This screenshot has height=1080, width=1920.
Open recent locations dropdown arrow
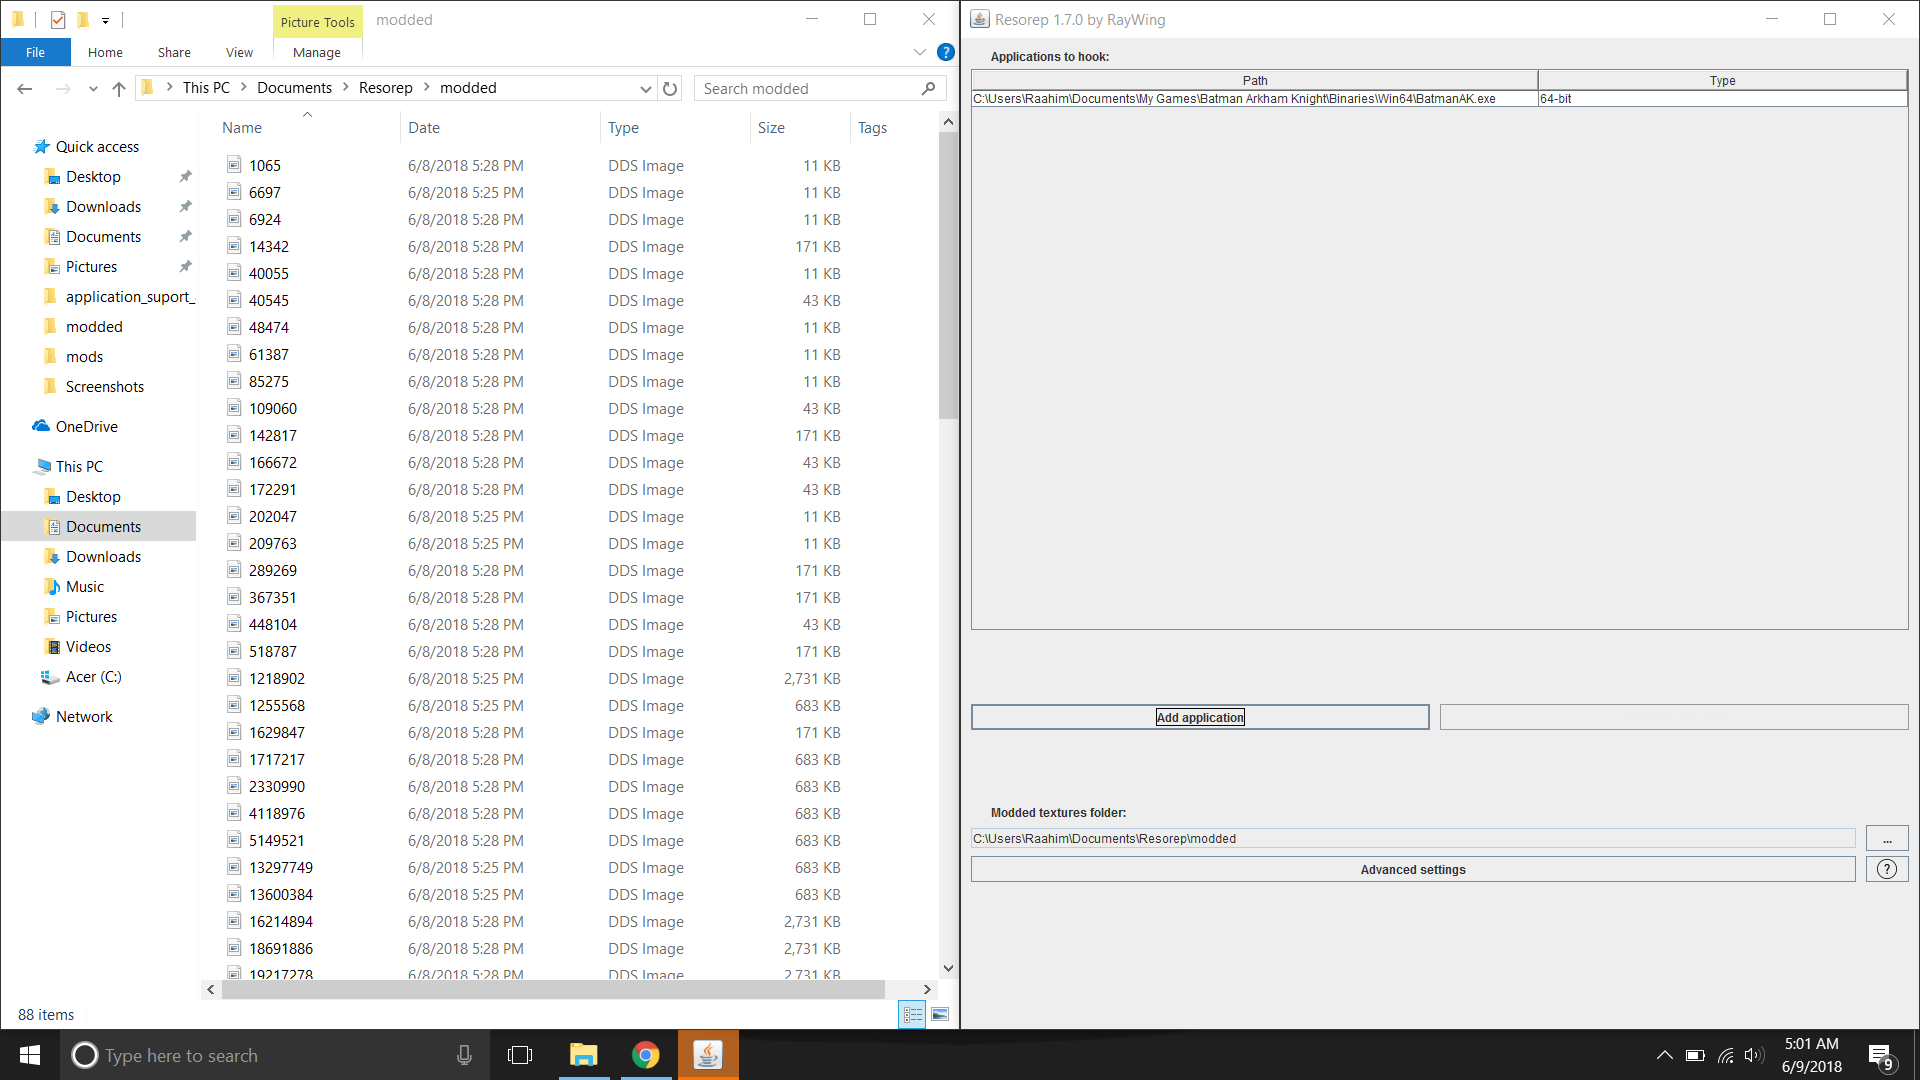(x=93, y=88)
